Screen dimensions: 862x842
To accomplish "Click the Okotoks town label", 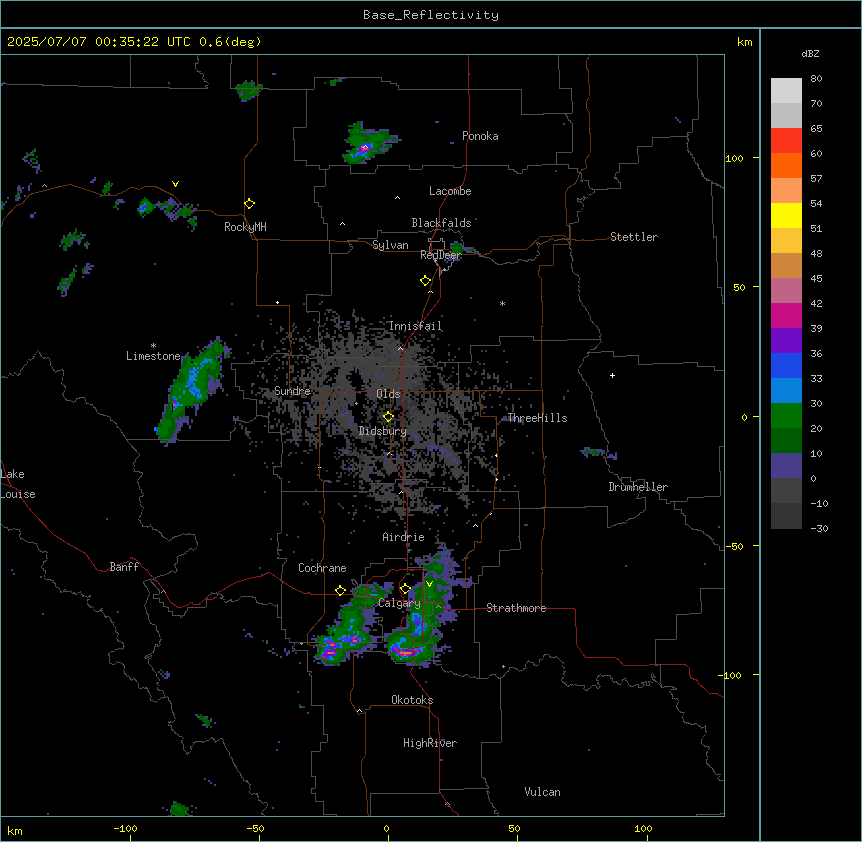I will pos(412,700).
